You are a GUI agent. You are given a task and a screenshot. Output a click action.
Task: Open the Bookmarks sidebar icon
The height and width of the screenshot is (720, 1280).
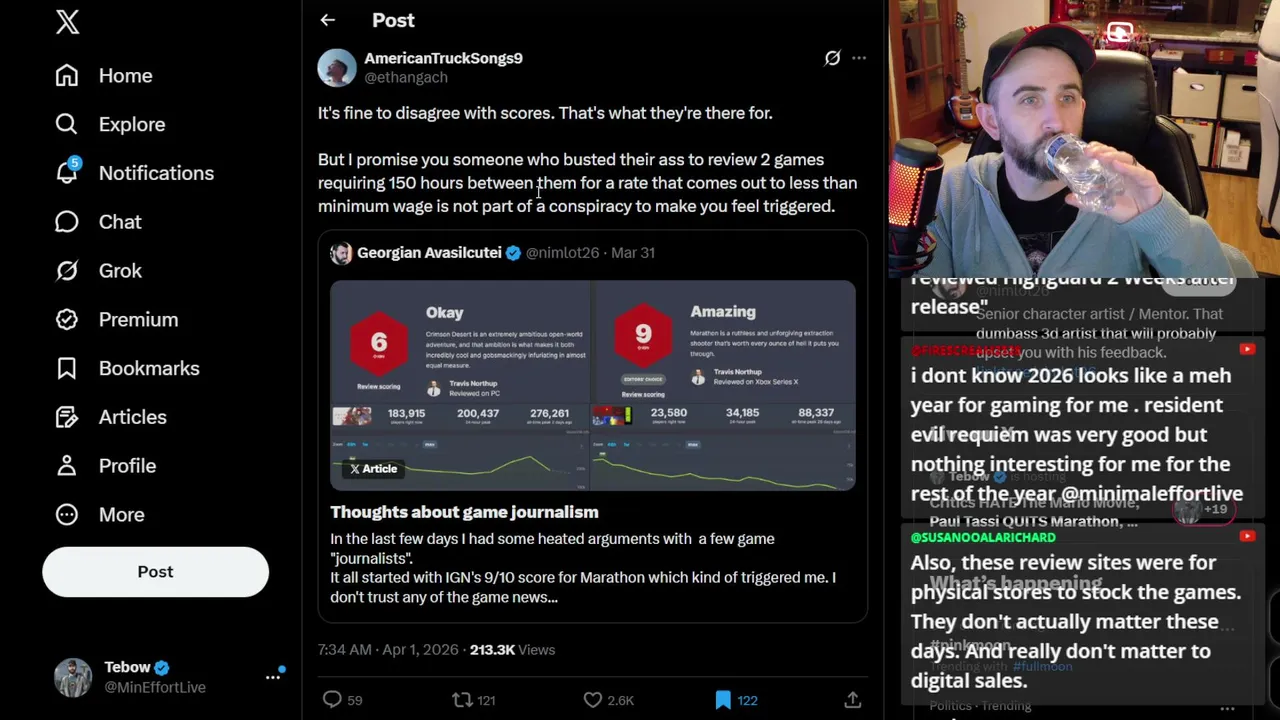[67, 368]
